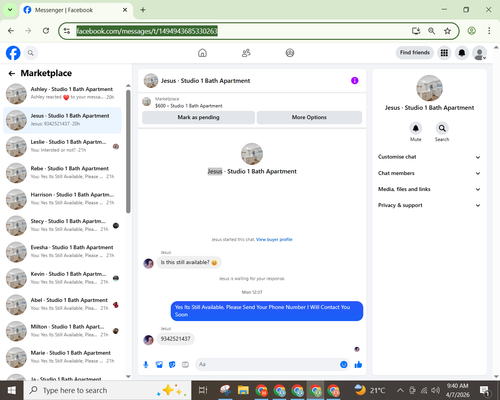500x400 pixels.
Task: Click More Options button
Action: (309, 117)
